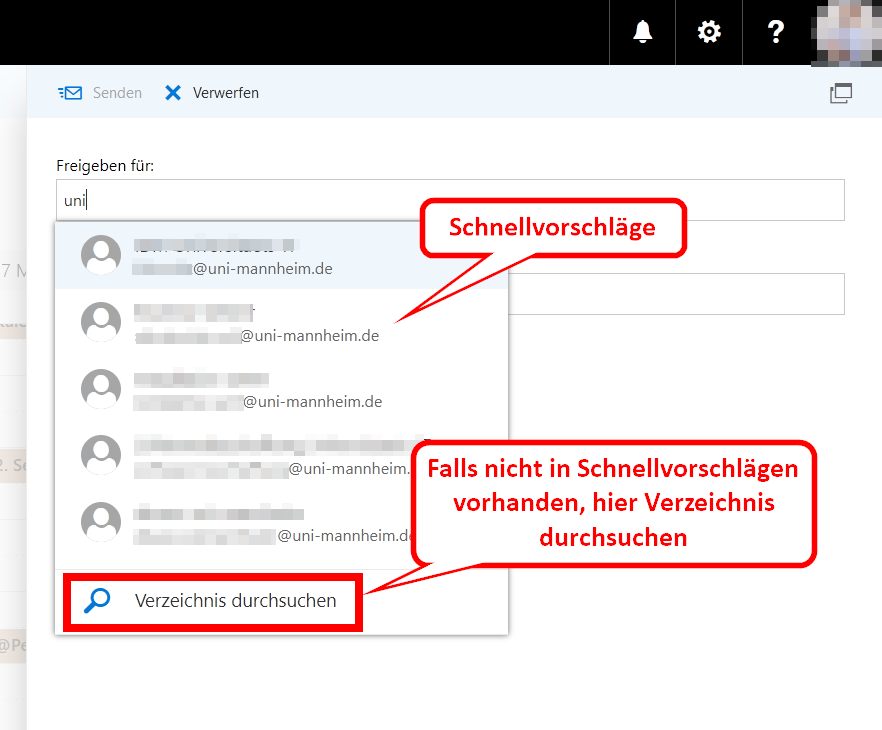Click the avatar of first suggestion
The width and height of the screenshot is (882, 730).
[x=101, y=255]
